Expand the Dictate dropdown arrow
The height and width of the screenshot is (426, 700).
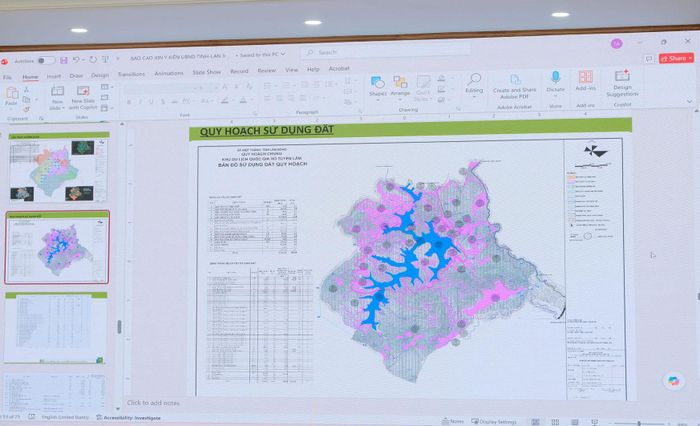pyautogui.click(x=555, y=96)
